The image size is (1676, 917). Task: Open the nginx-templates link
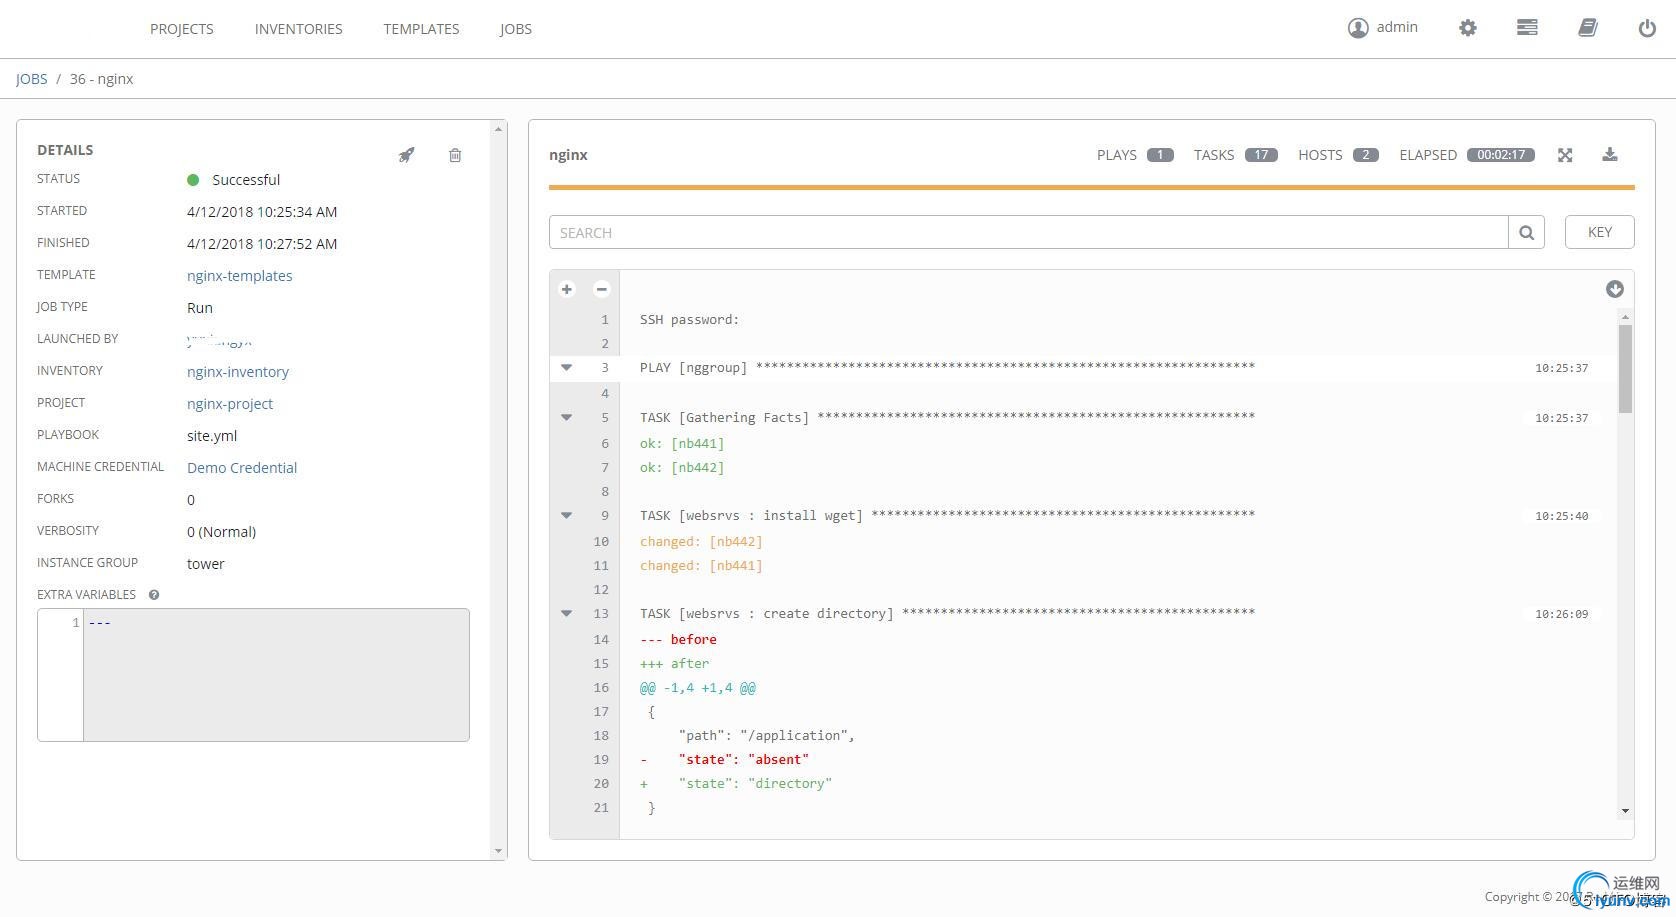point(239,276)
